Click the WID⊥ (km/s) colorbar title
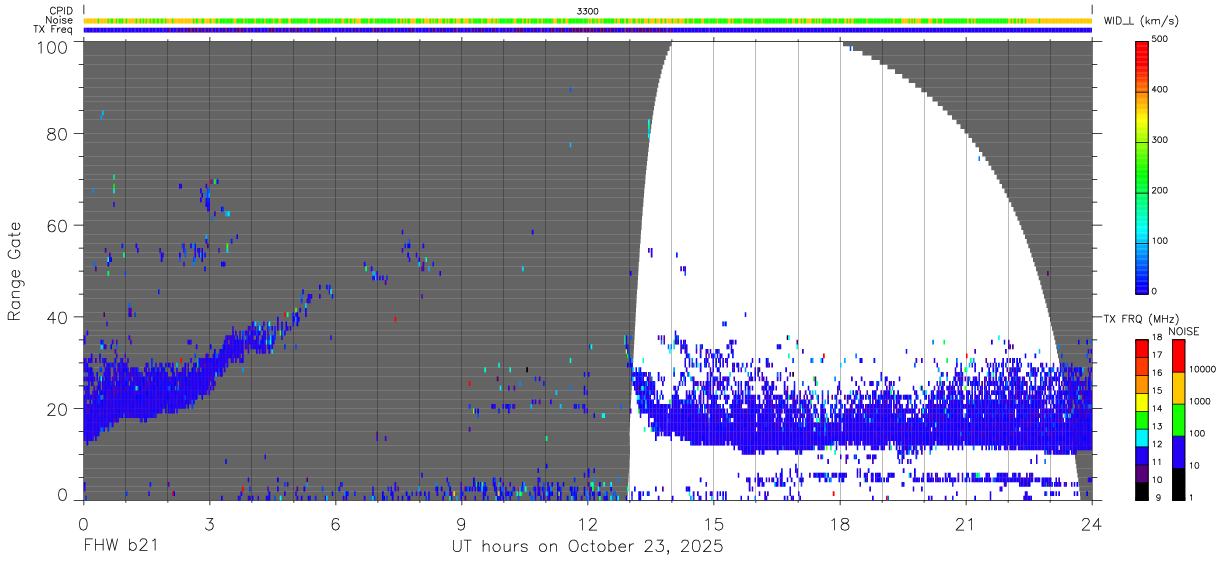Viewport: 1228px width, 567px height. tap(1141, 20)
